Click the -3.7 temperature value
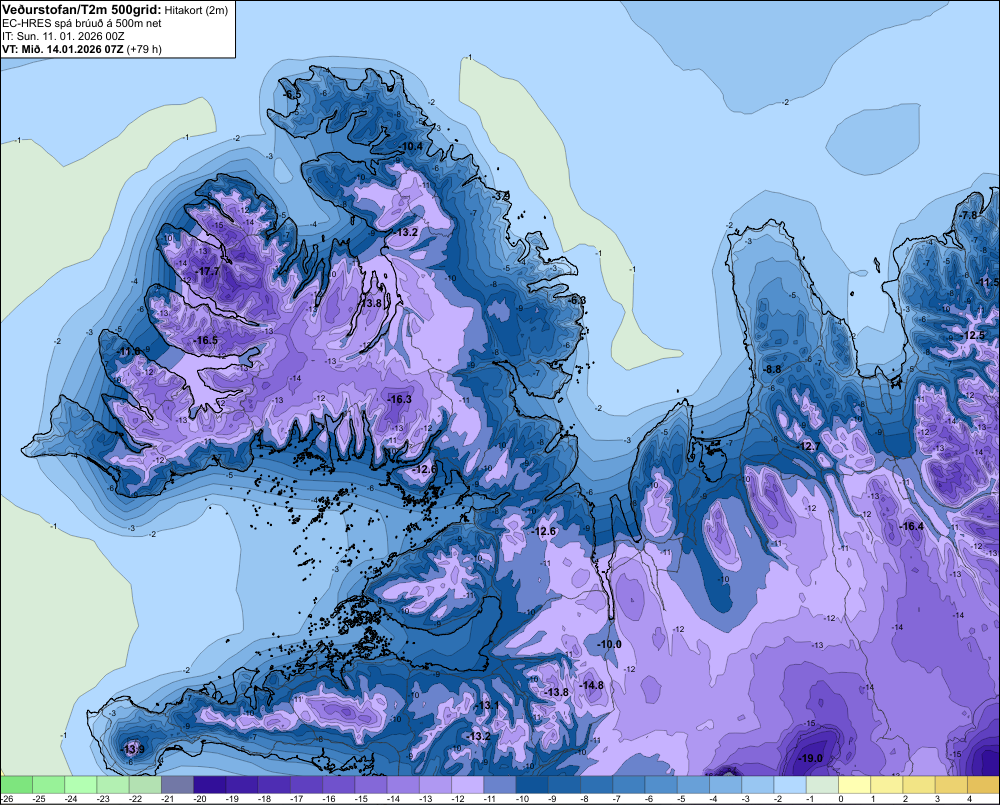 pyautogui.click(x=502, y=196)
